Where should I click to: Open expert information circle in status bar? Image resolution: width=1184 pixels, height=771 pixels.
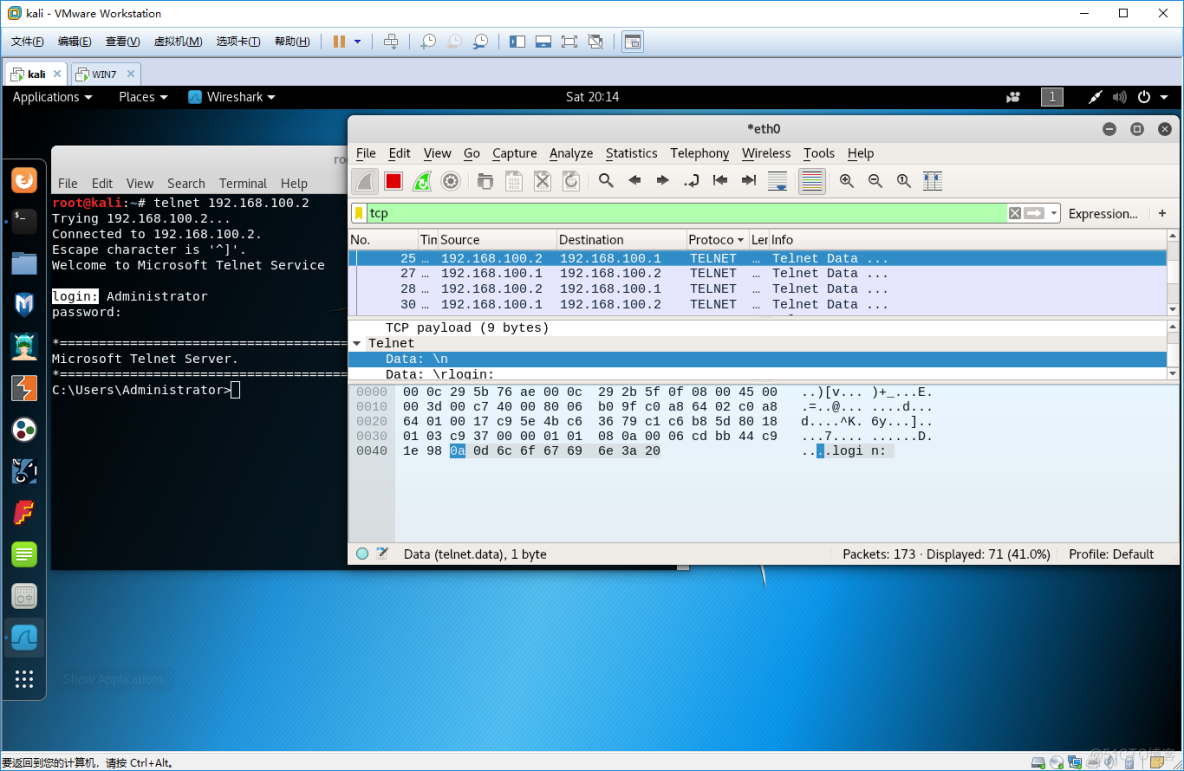362,554
